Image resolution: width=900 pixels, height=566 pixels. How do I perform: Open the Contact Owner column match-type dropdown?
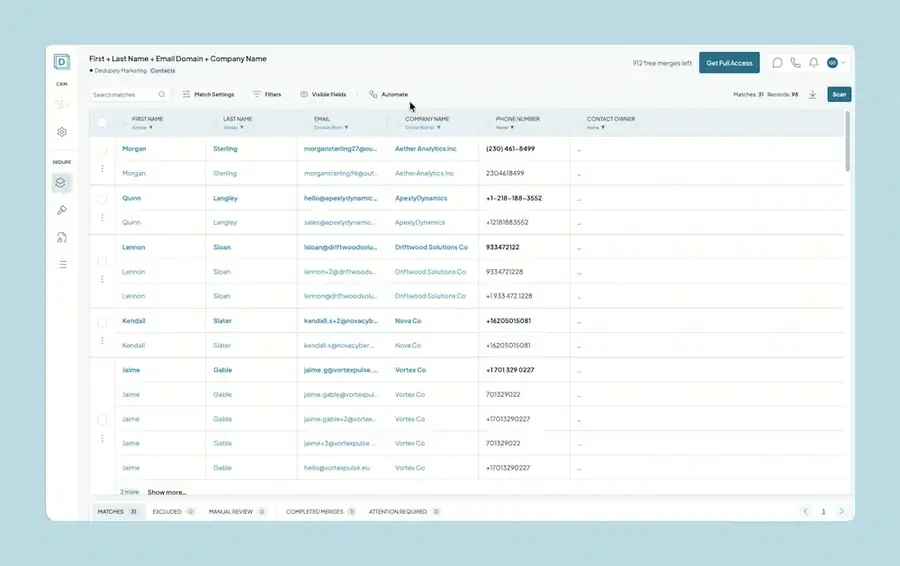point(596,127)
